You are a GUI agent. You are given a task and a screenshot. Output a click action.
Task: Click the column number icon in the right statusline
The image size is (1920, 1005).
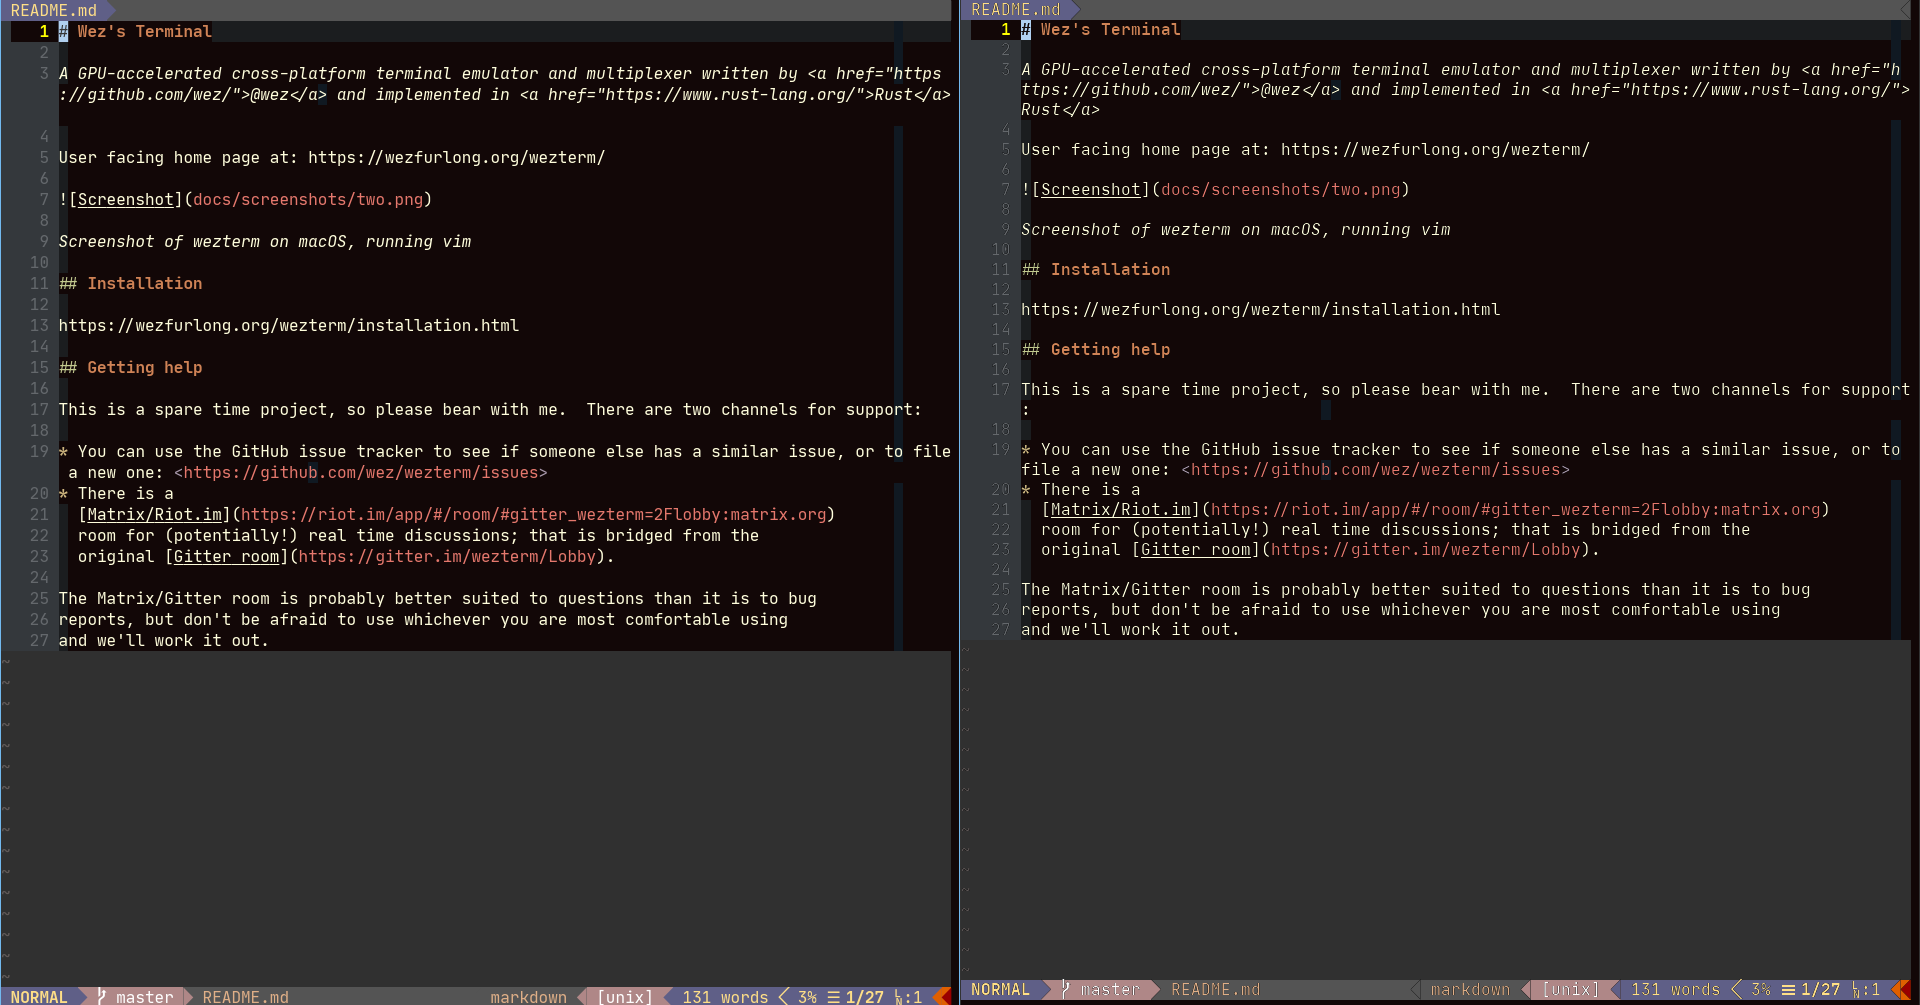[x=1856, y=989]
